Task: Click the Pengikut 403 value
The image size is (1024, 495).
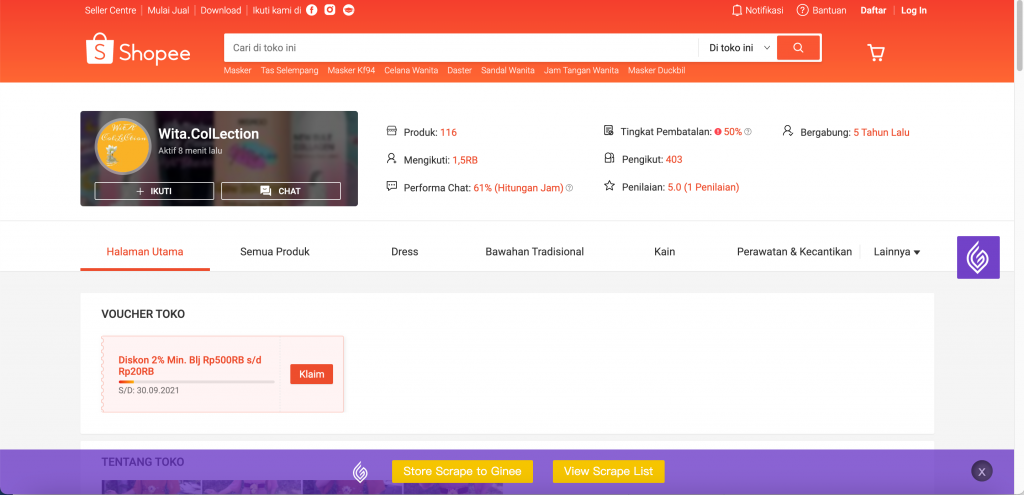Action: [674, 159]
